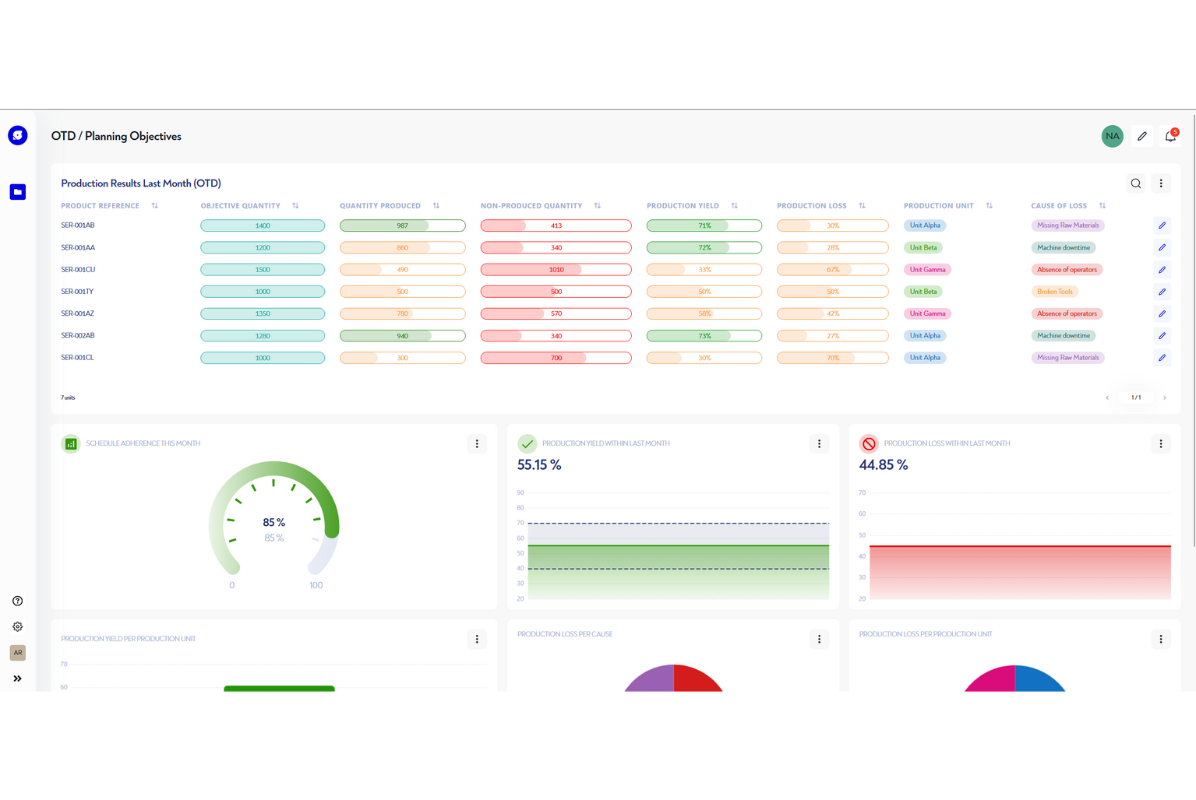The height and width of the screenshot is (800, 1196).
Task: Sort by Objective Quantity column
Action: pos(296,206)
